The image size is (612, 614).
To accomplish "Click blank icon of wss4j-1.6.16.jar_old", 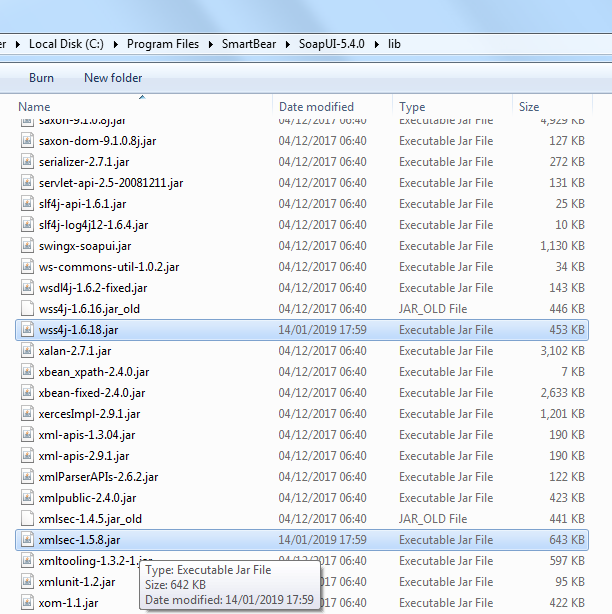I will click(27, 308).
